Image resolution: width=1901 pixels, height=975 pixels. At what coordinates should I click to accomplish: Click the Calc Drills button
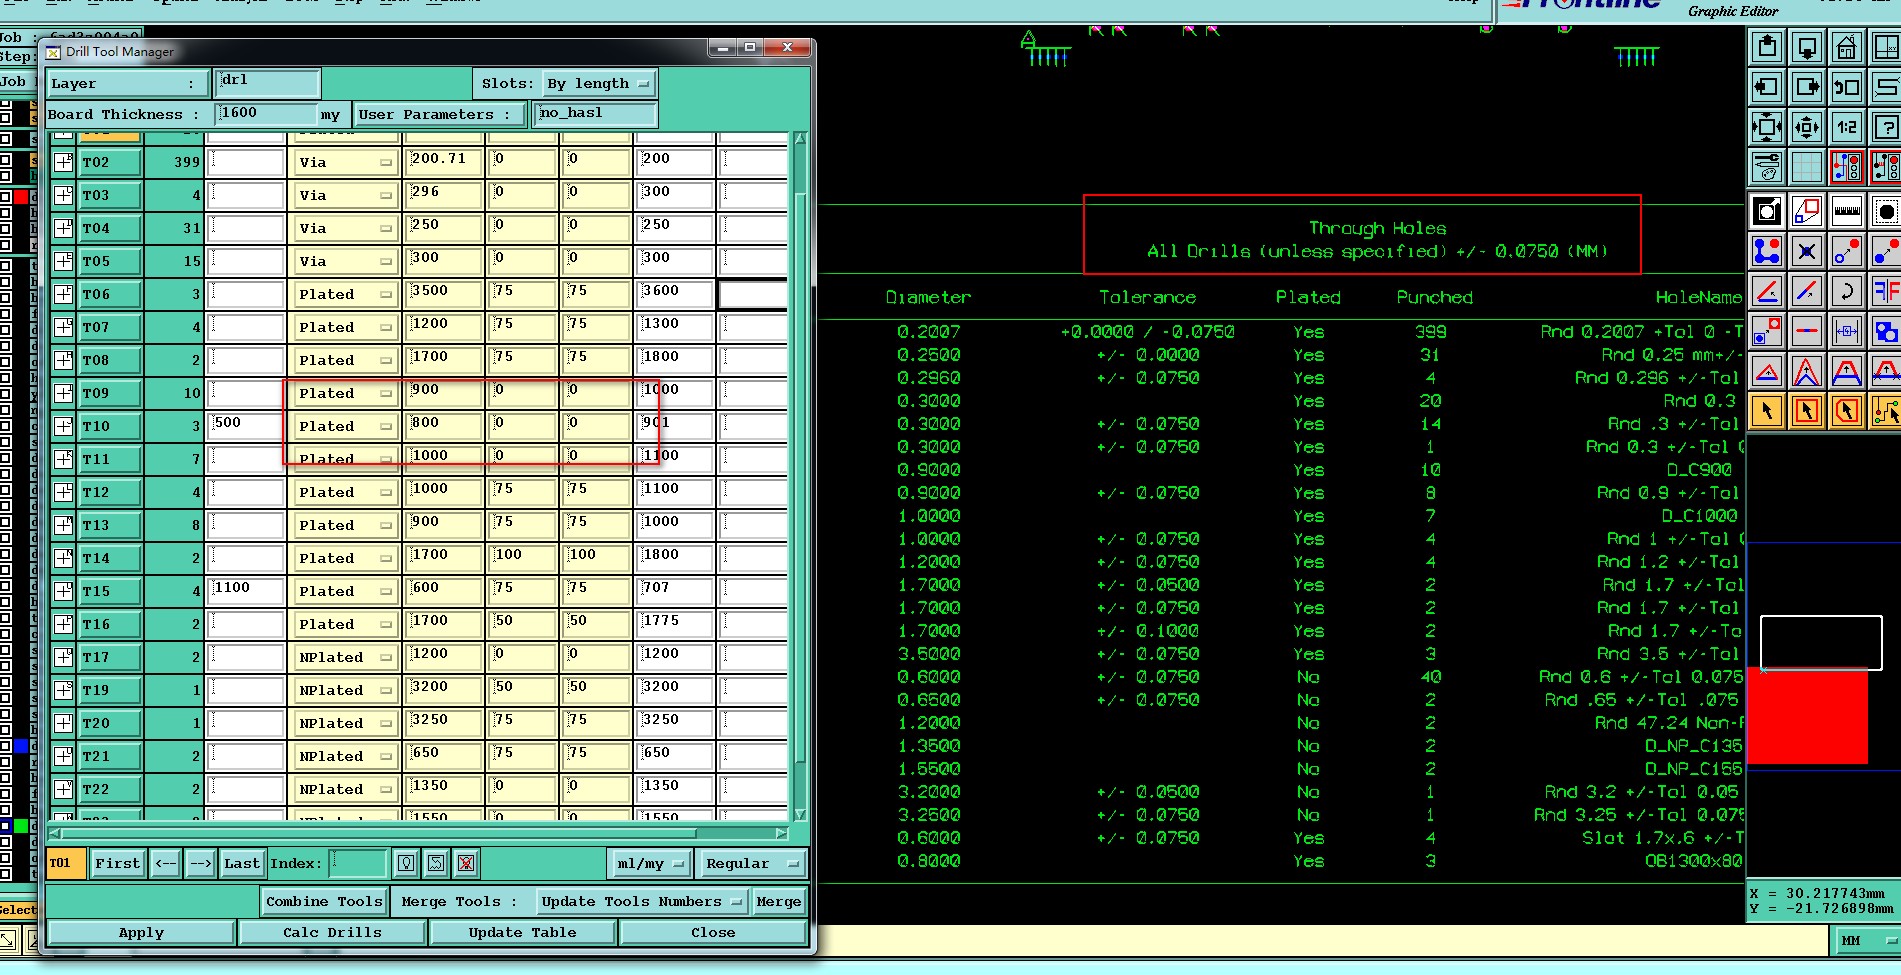[x=332, y=932]
